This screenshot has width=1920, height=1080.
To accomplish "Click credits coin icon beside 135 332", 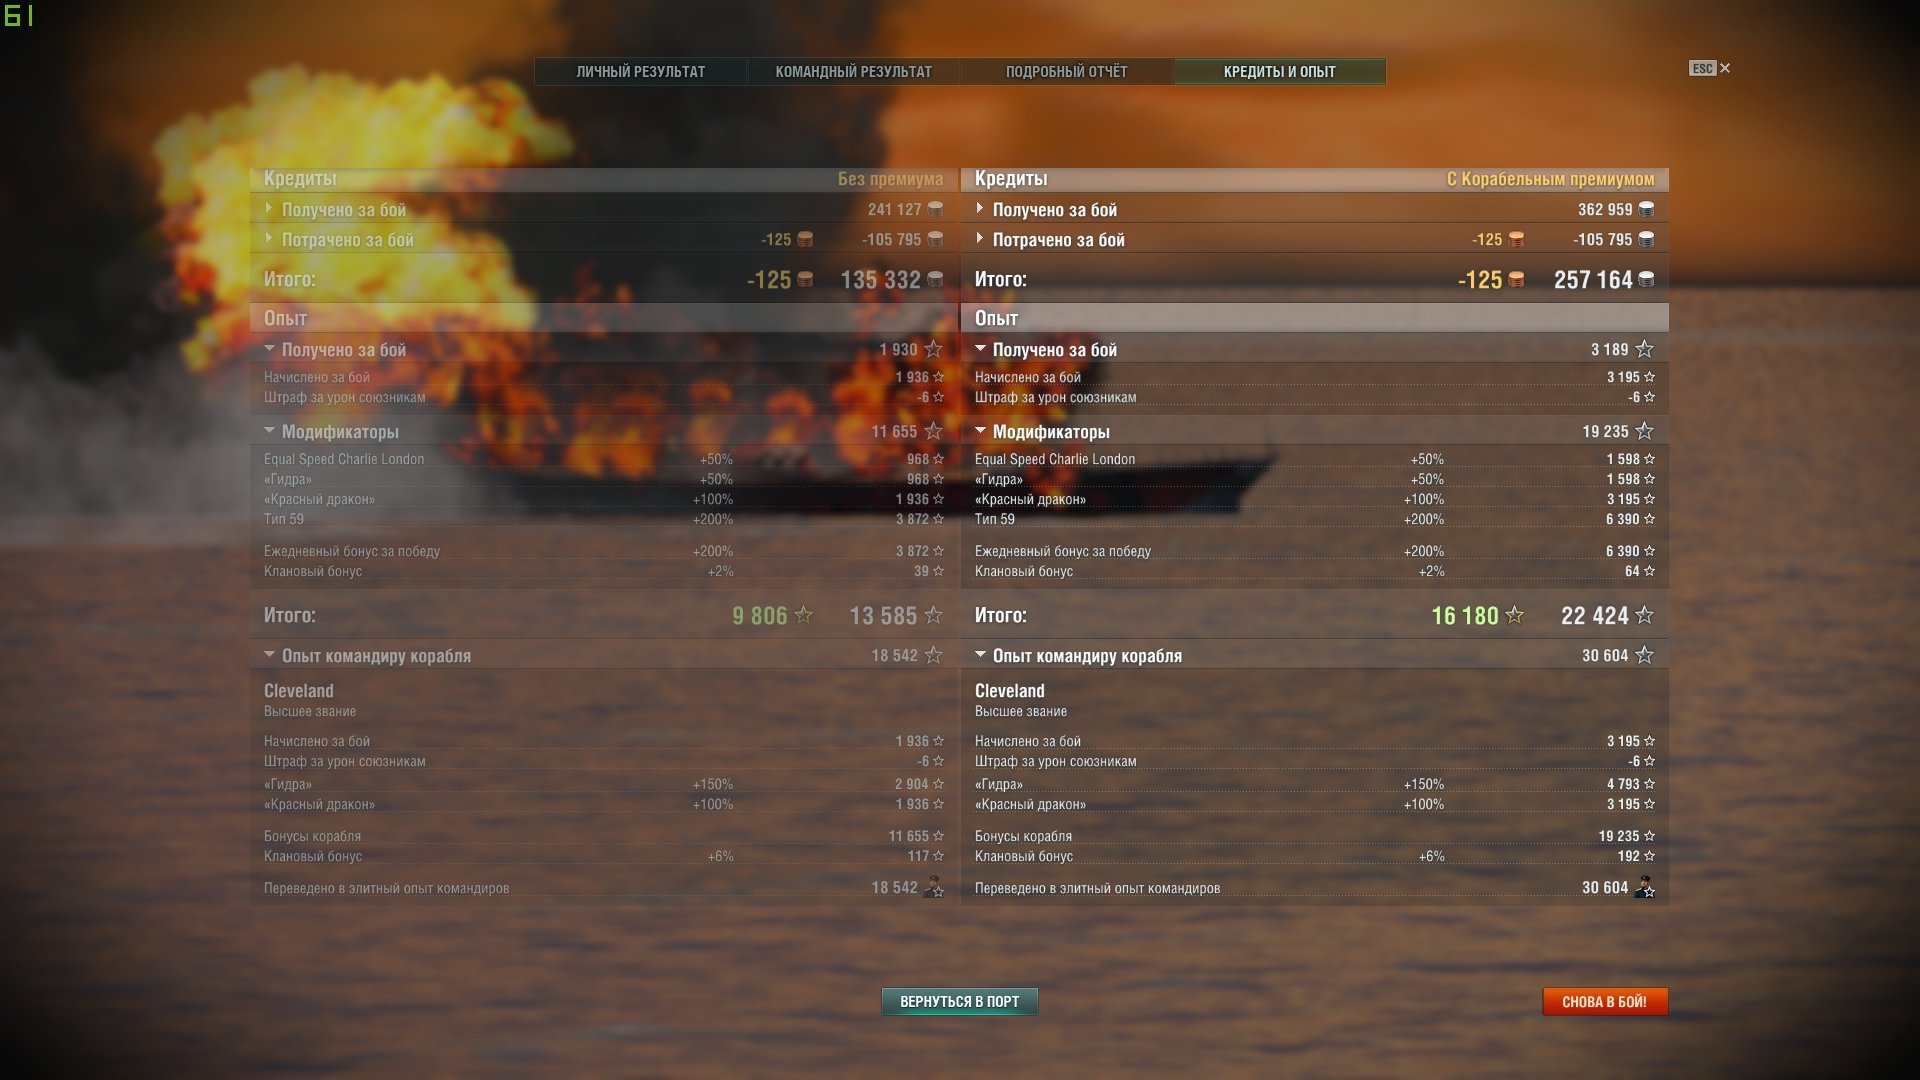I will pyautogui.click(x=935, y=280).
